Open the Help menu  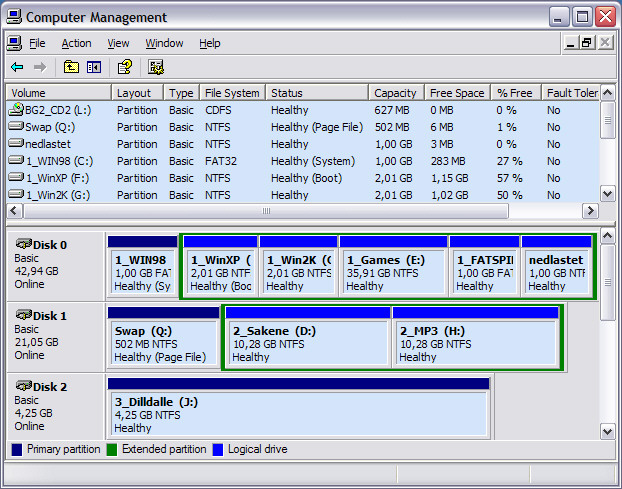(x=209, y=43)
